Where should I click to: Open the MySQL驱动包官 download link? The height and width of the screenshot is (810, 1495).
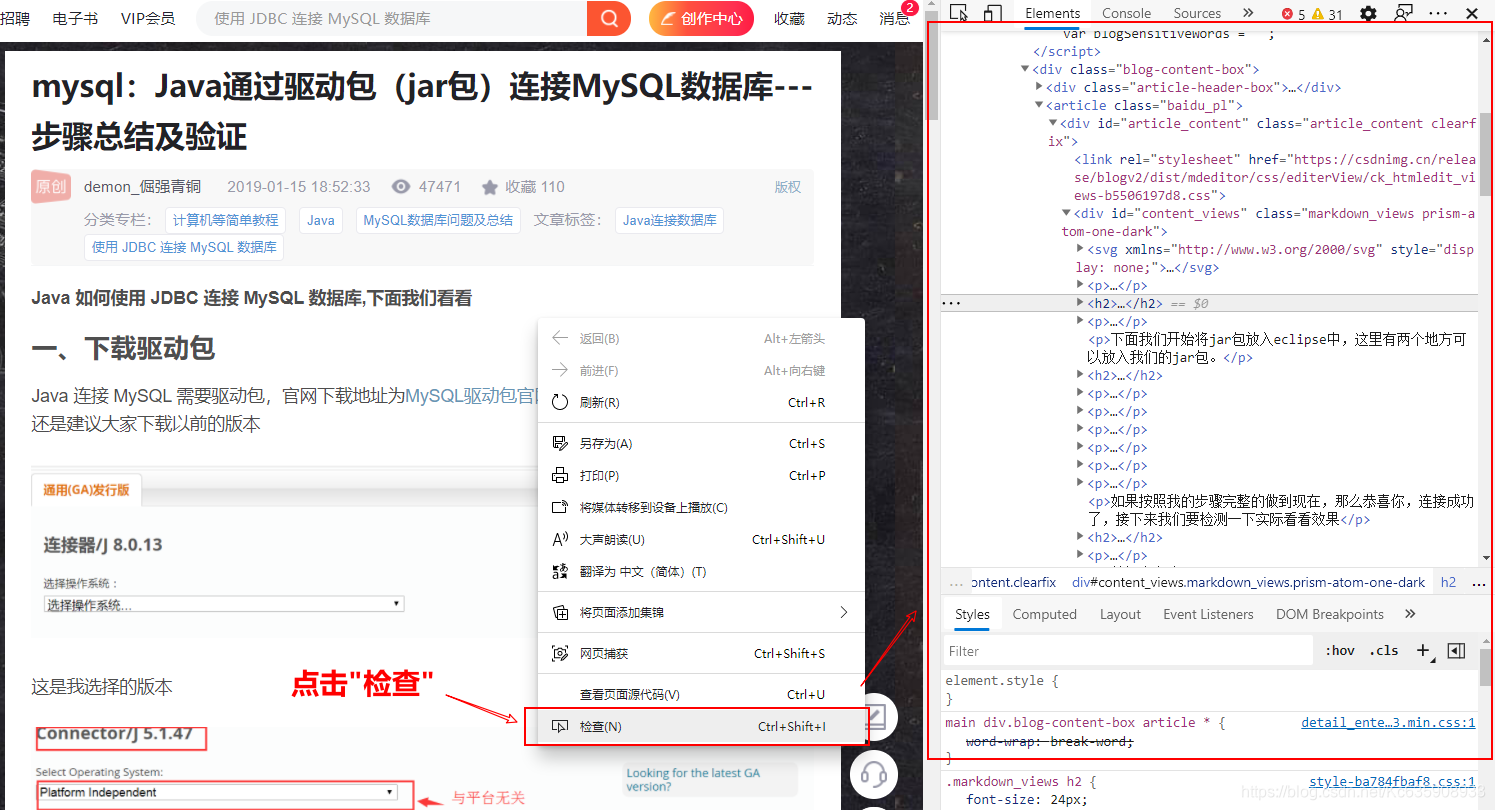point(471,396)
